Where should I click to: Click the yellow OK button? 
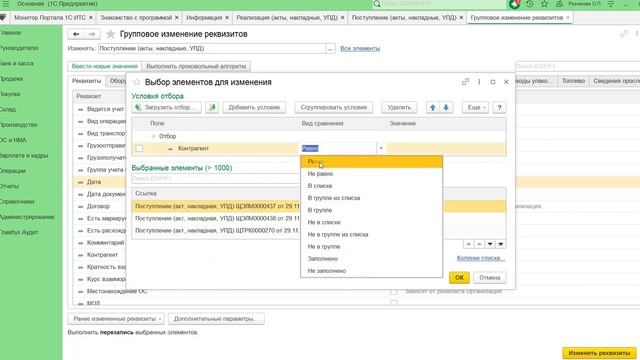[x=459, y=278]
